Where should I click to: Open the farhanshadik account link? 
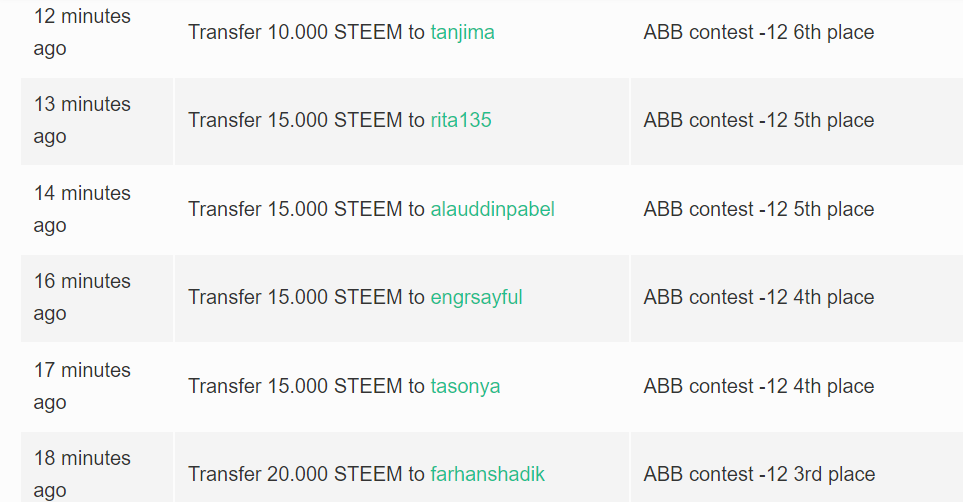coord(488,474)
